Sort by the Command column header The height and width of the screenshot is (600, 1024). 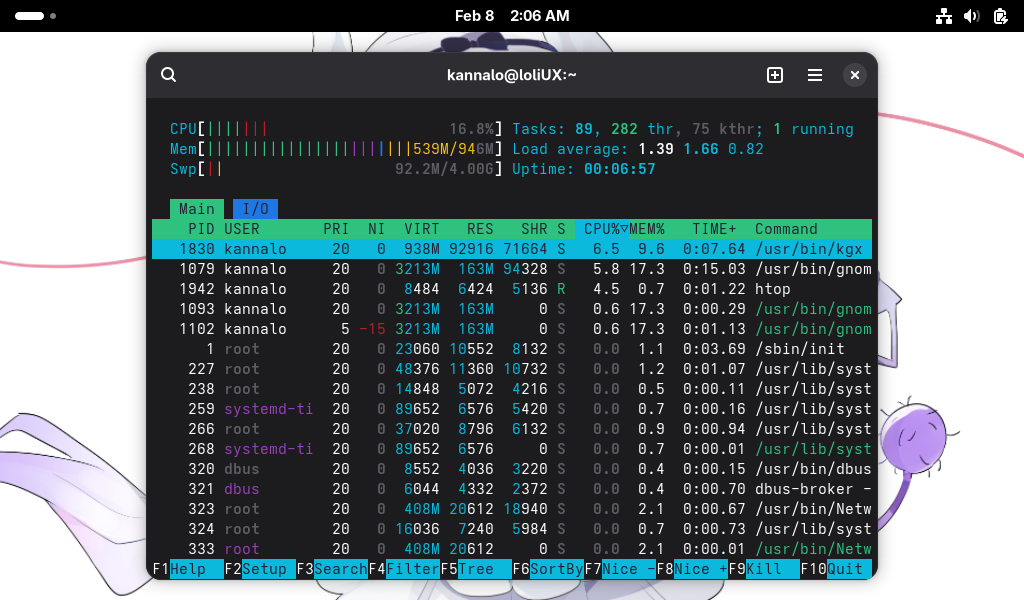coord(786,229)
